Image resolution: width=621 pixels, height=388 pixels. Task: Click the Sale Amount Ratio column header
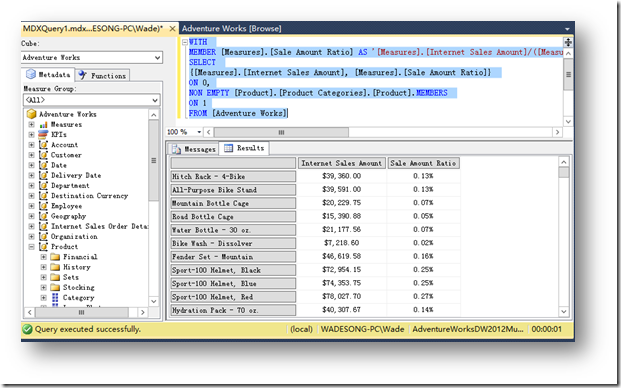(x=423, y=163)
